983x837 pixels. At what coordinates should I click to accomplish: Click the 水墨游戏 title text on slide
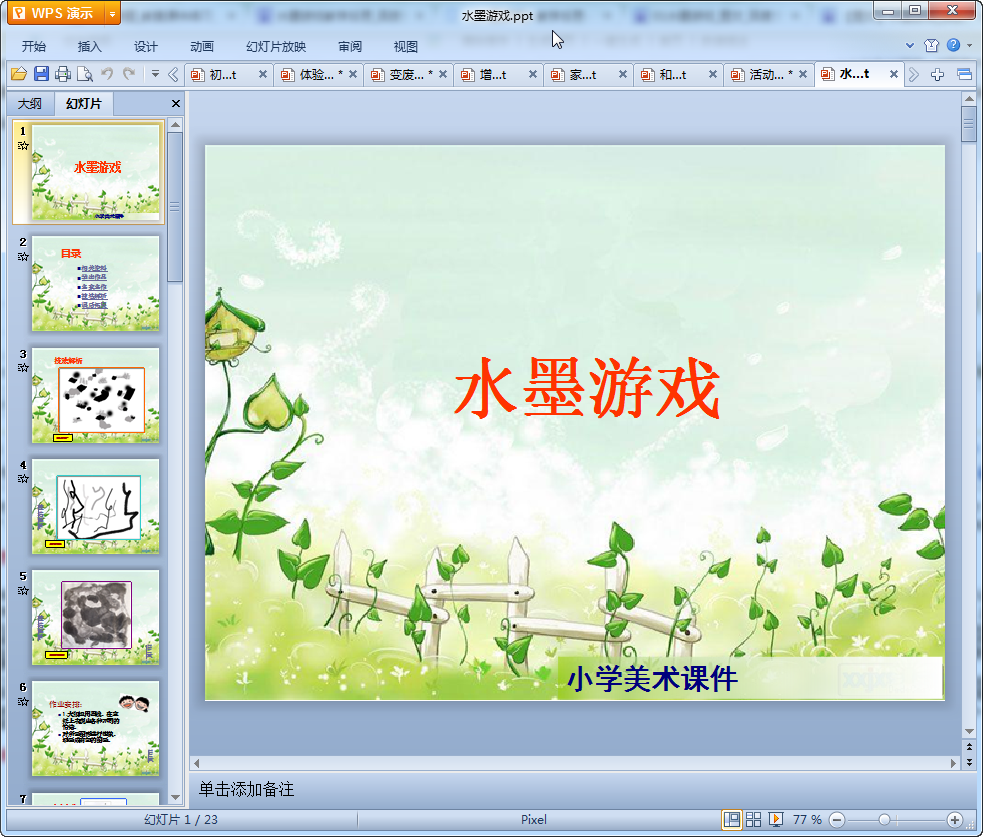pos(587,387)
